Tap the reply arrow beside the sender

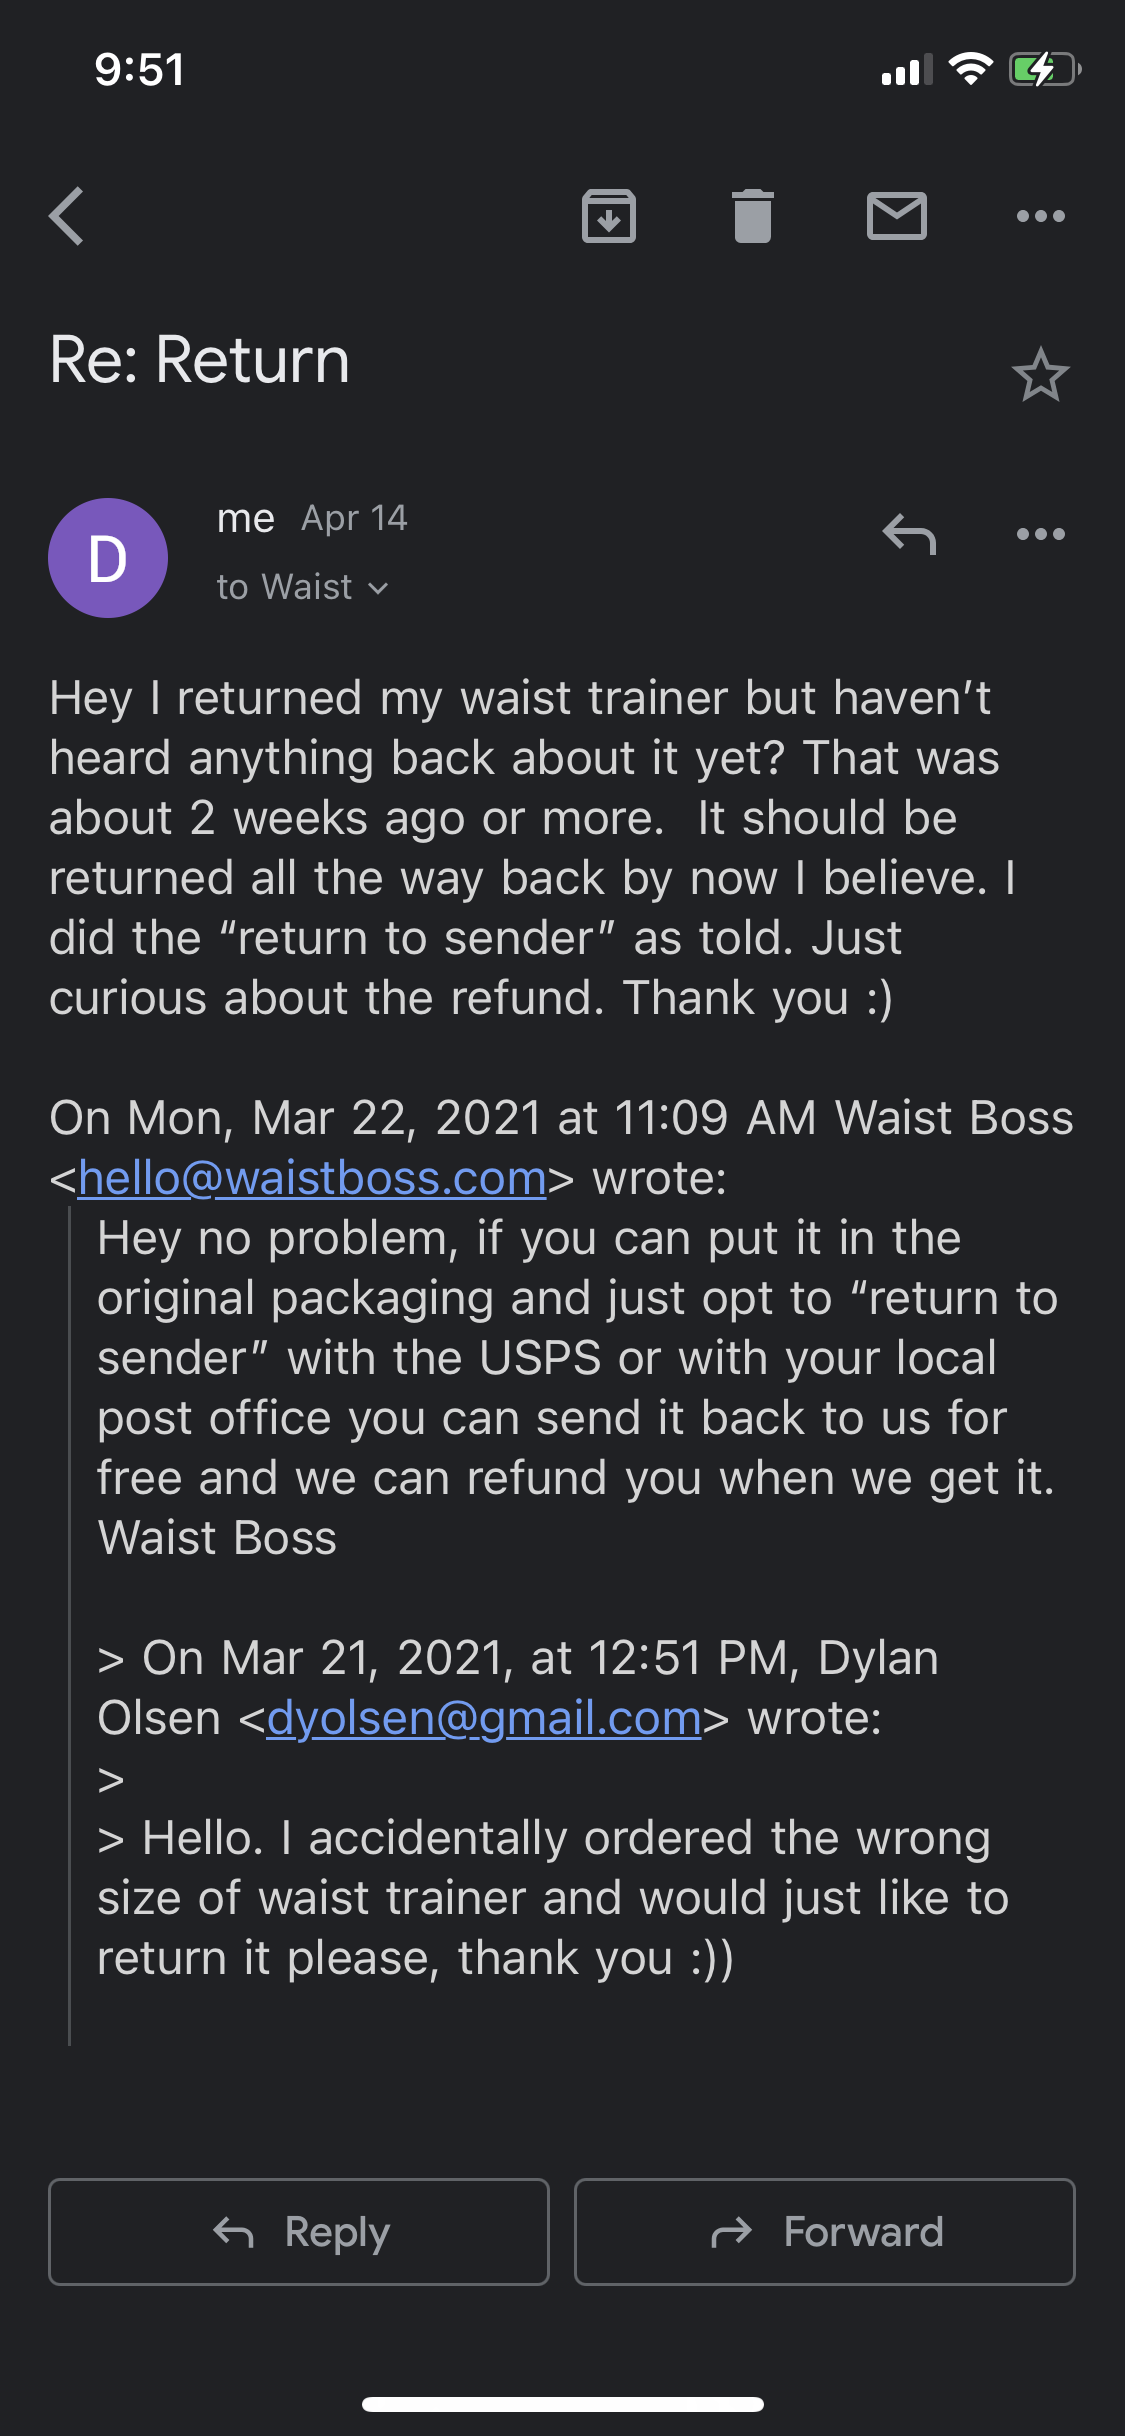909,534
